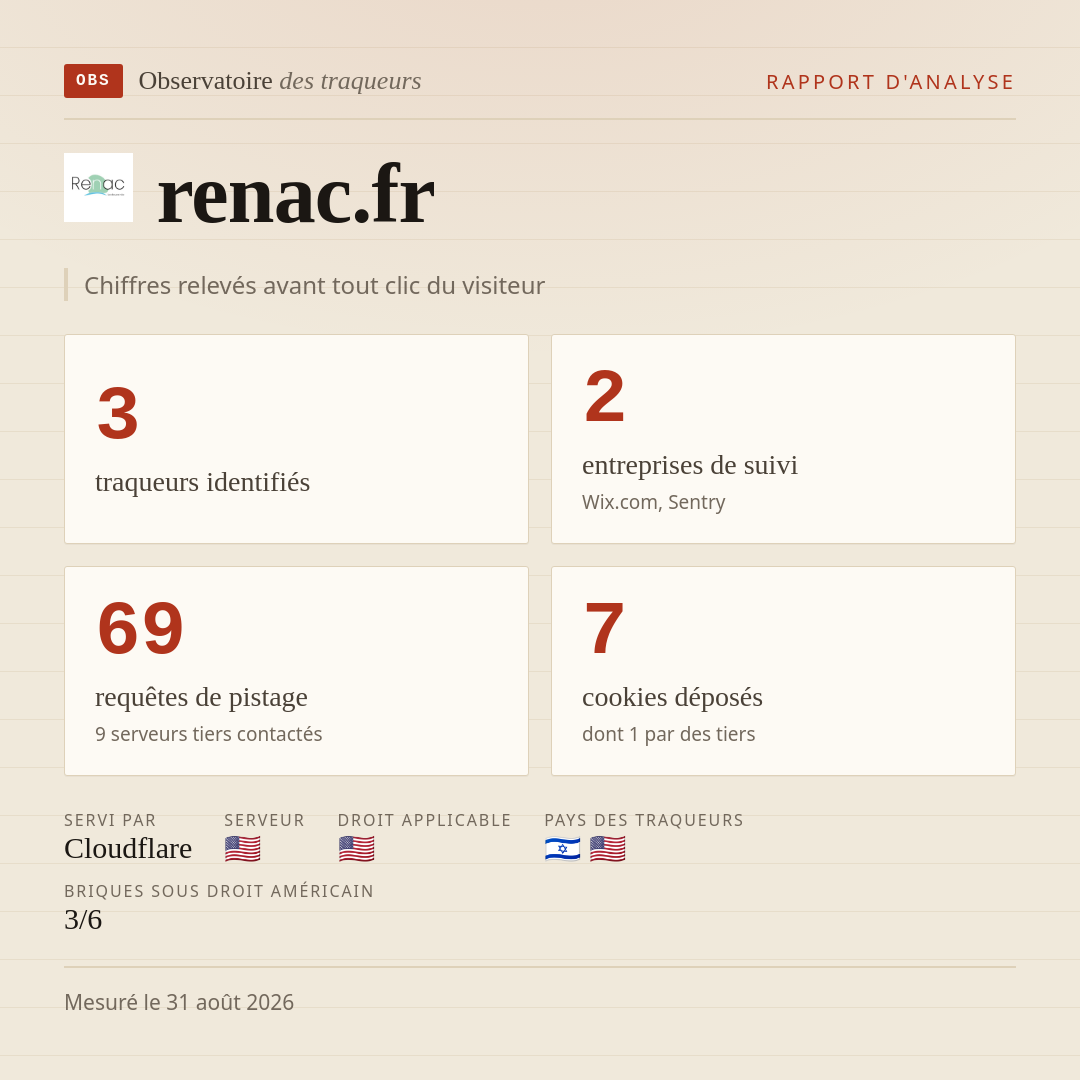1080x1080 pixels.
Task: Click the number 3 traqueurs count
Action: [118, 413]
